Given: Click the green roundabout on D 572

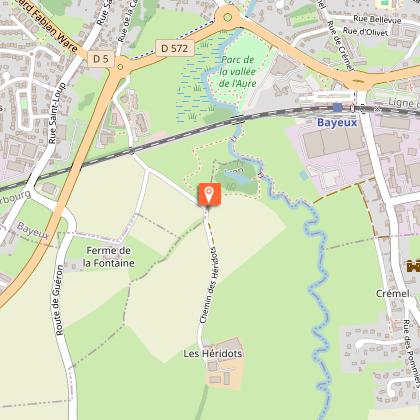Looking at the screenshot, I should click(x=228, y=17).
